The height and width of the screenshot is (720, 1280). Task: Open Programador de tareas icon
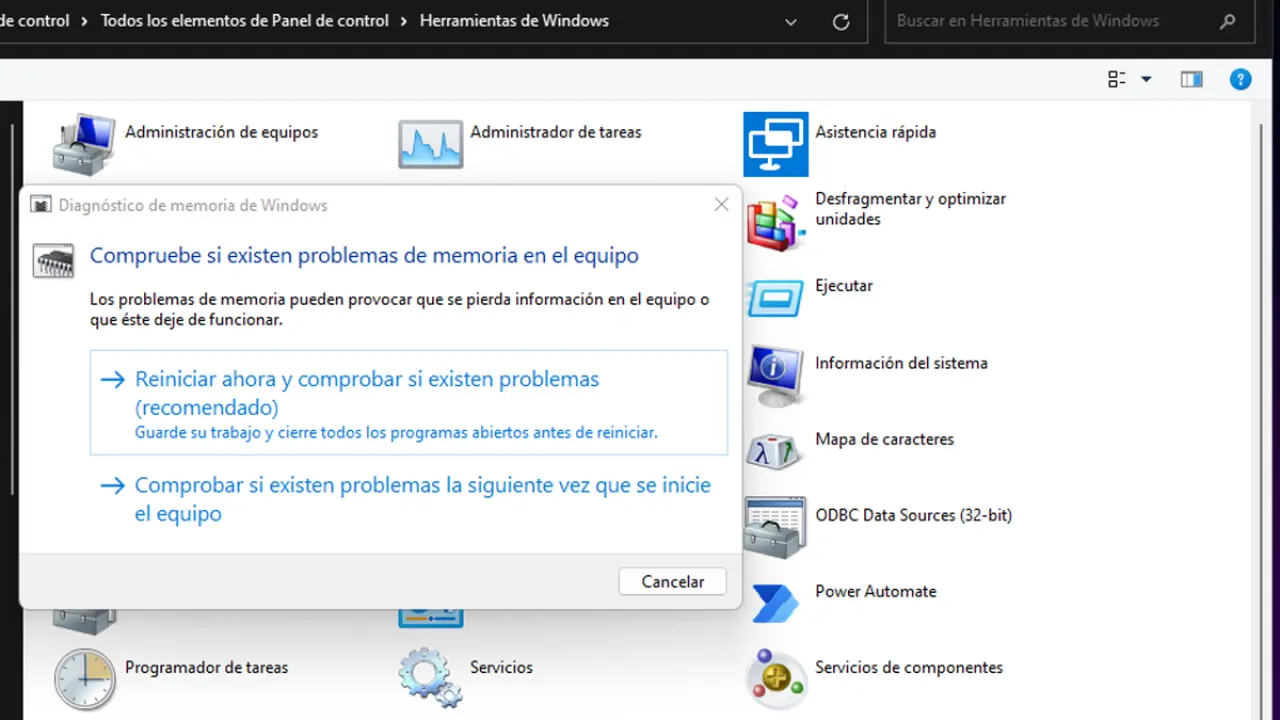tap(84, 679)
